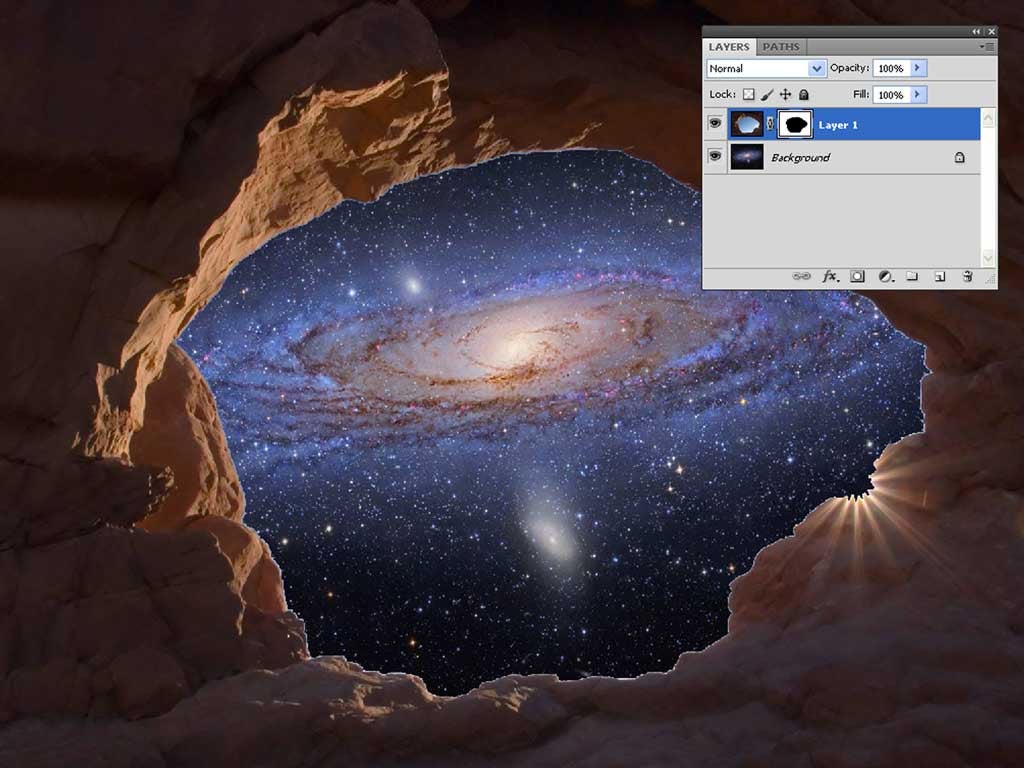1024x768 pixels.
Task: Click the Add Layer Mask icon
Action: (x=857, y=276)
